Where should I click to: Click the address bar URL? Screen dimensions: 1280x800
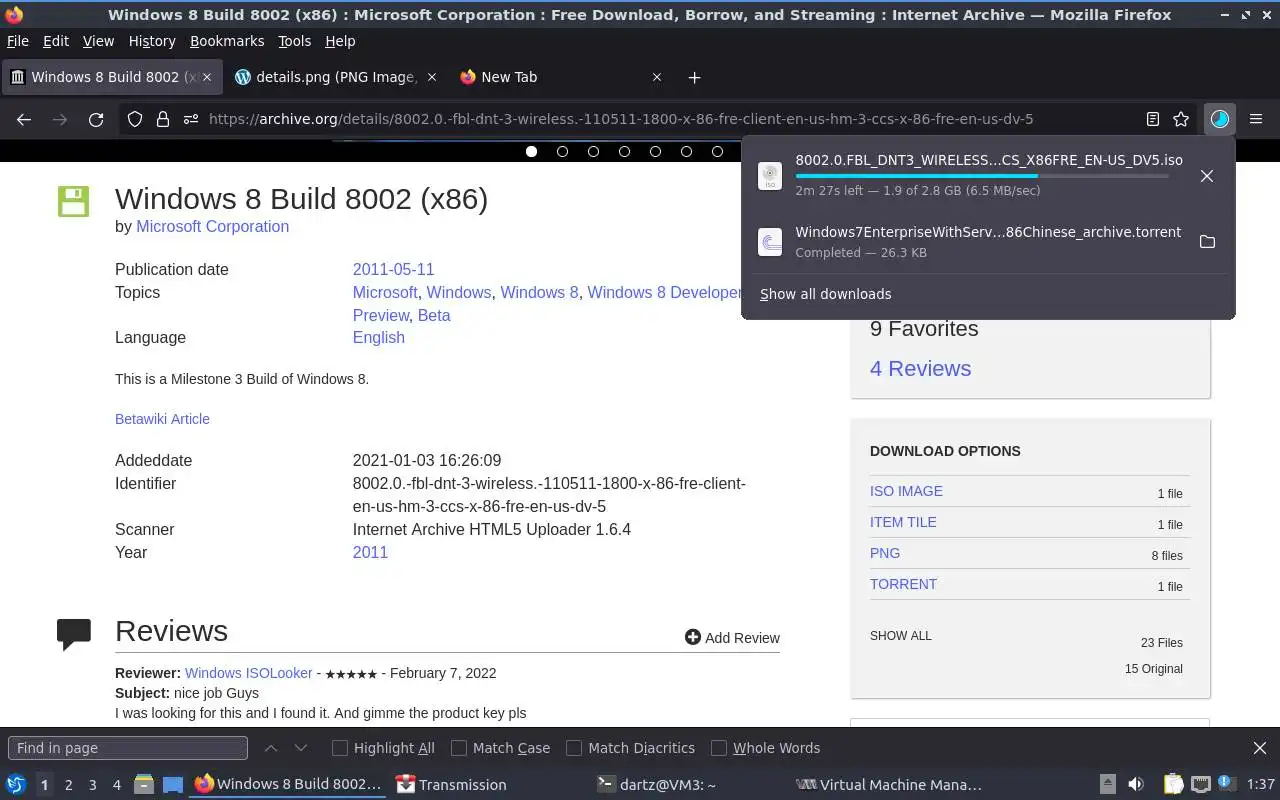pyautogui.click(x=621, y=119)
